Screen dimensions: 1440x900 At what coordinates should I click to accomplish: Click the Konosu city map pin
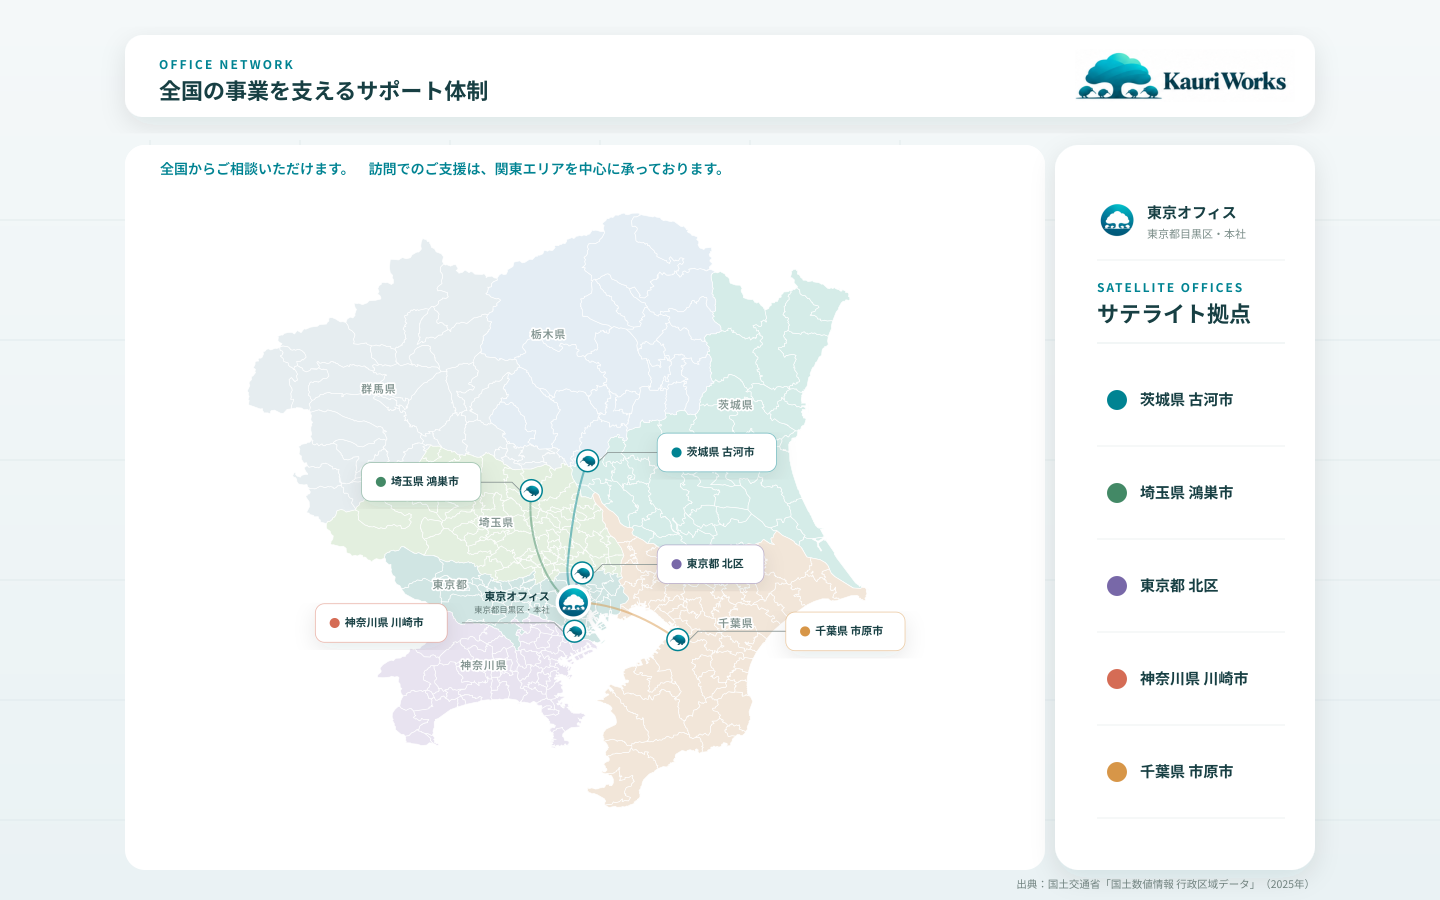[531, 490]
